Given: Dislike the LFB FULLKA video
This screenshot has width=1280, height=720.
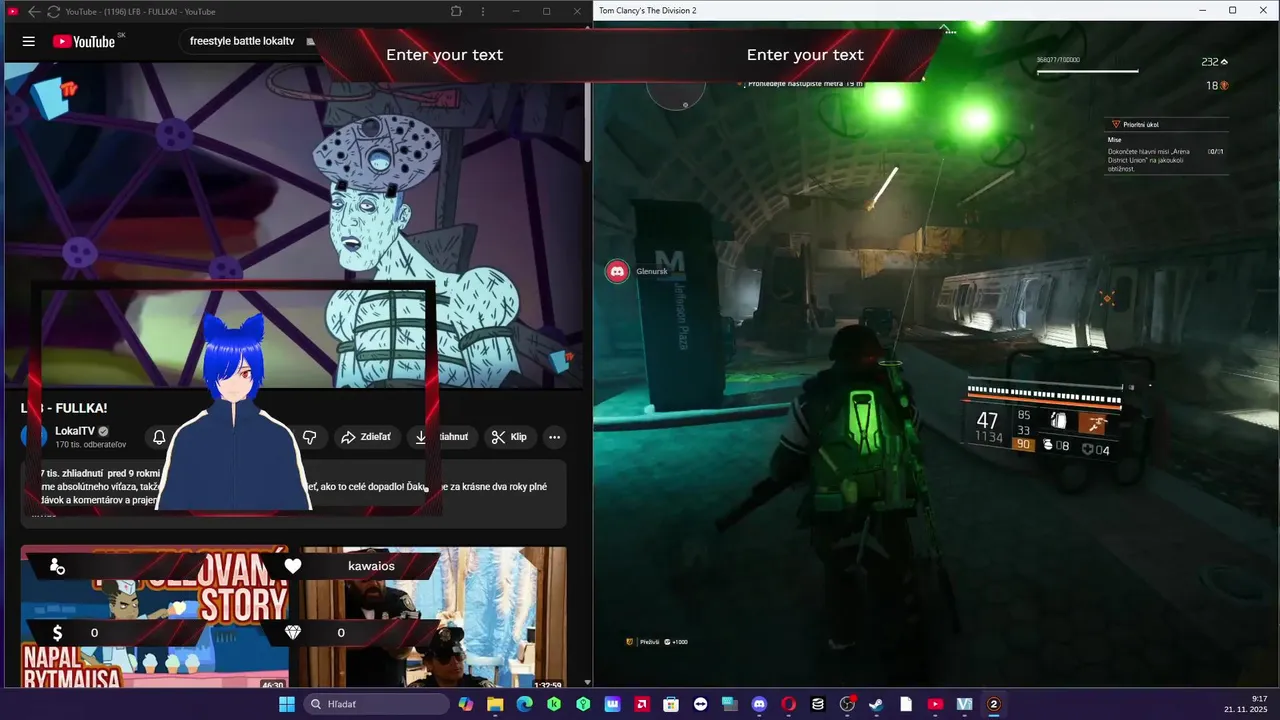Looking at the screenshot, I should point(310,437).
